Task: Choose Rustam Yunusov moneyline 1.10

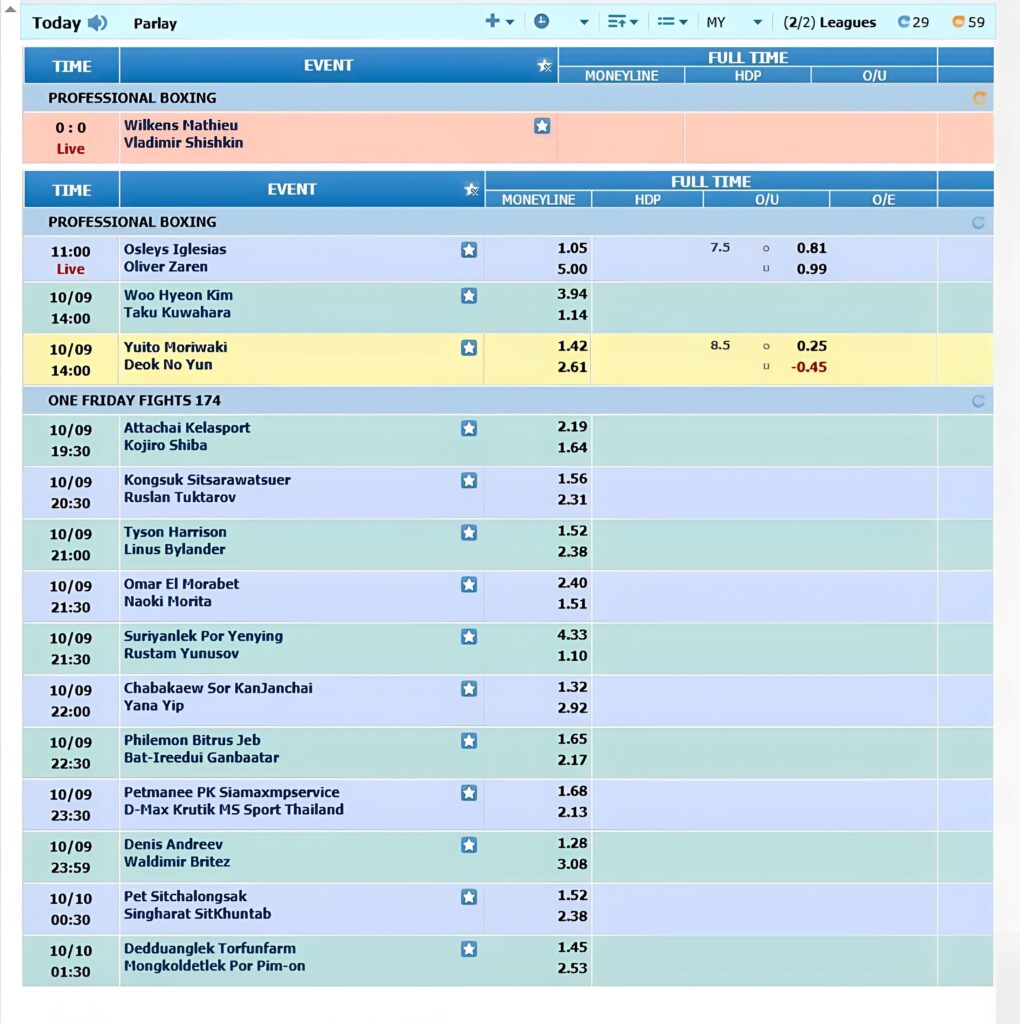Action: (572, 656)
